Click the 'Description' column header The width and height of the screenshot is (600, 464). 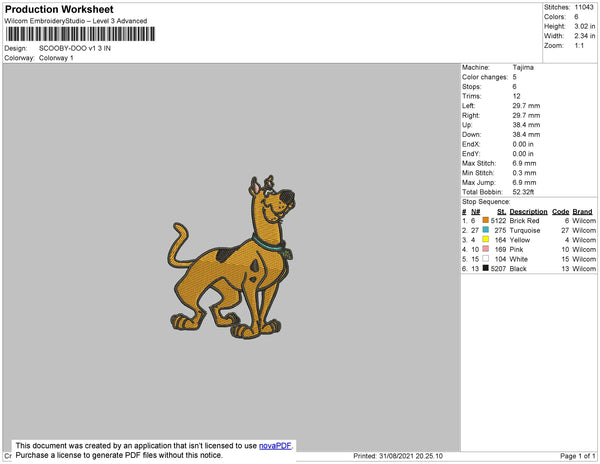point(528,212)
